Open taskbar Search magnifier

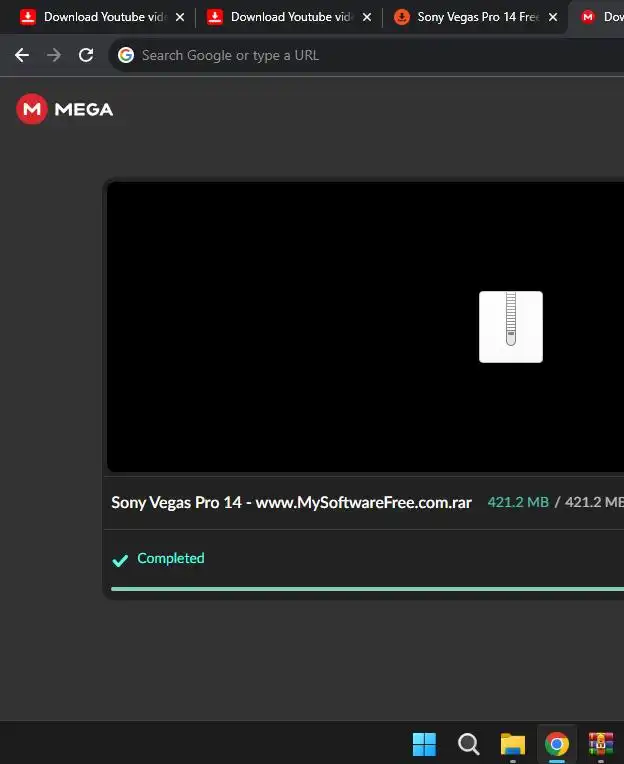[x=469, y=744]
